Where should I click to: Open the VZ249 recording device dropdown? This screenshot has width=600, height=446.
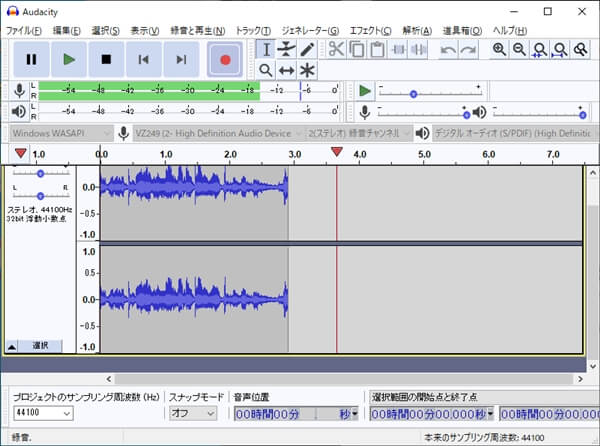tap(218, 133)
